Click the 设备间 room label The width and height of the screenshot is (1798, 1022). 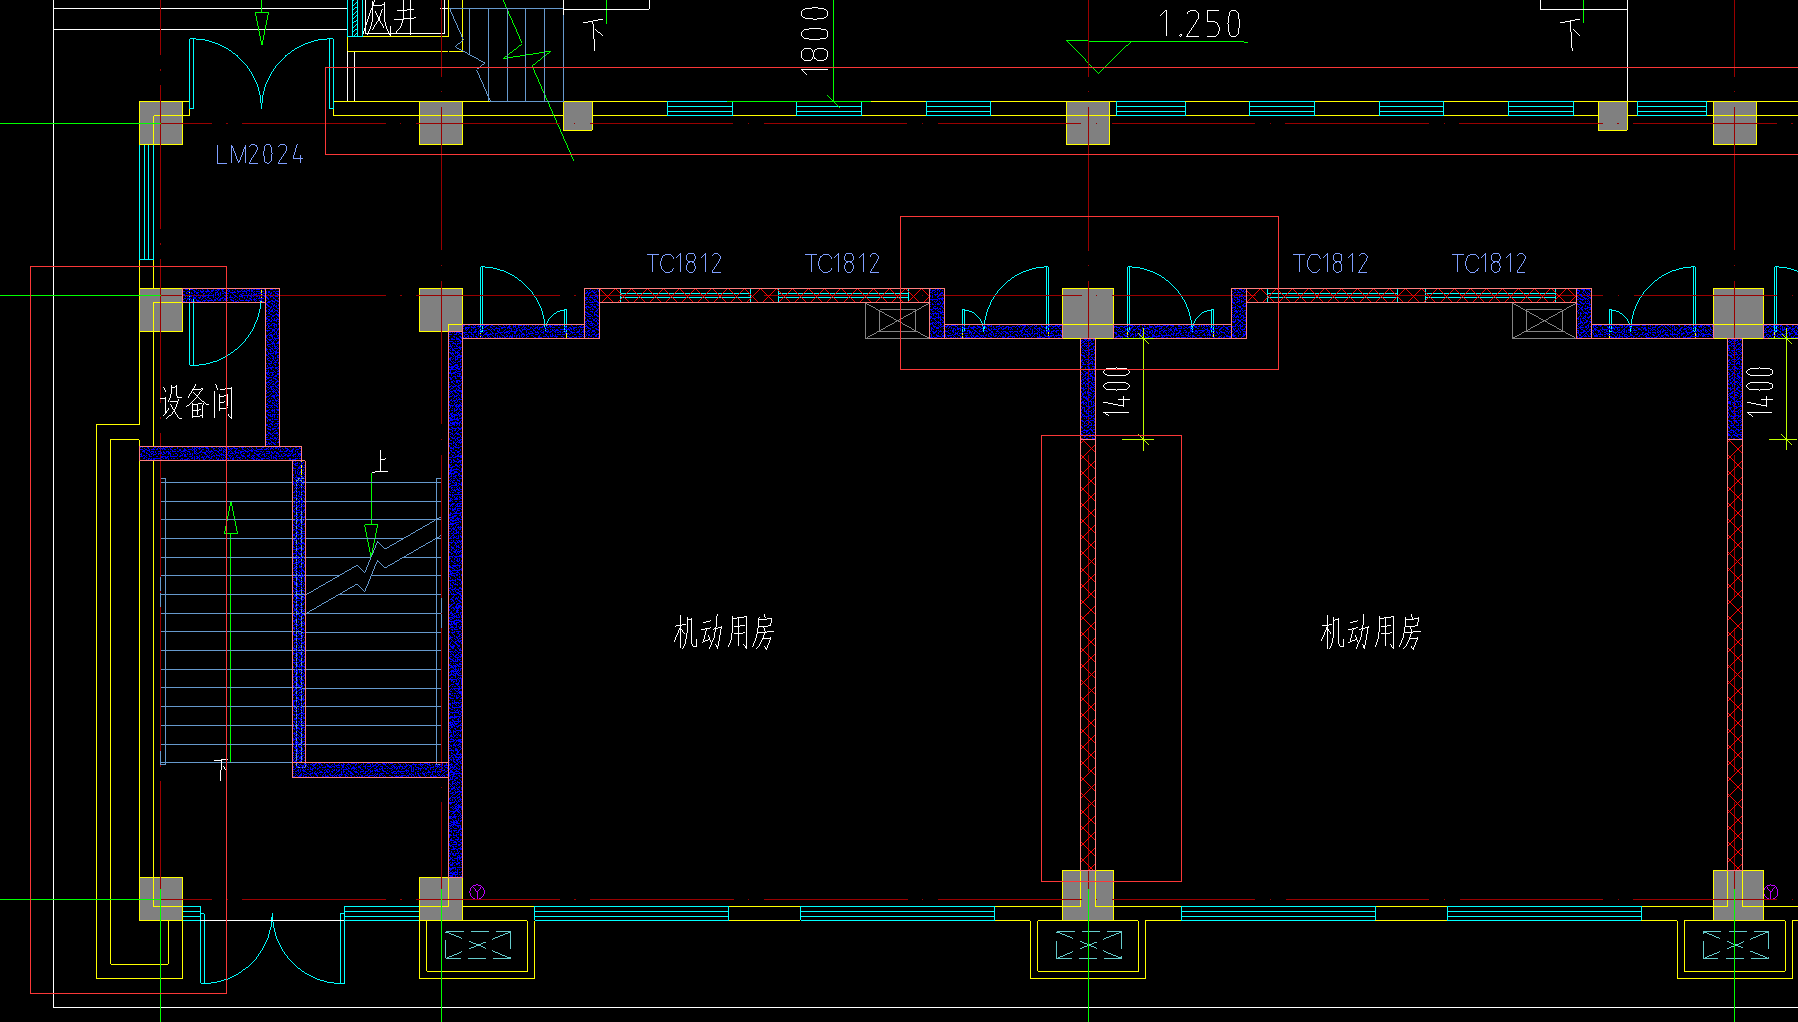(197, 402)
